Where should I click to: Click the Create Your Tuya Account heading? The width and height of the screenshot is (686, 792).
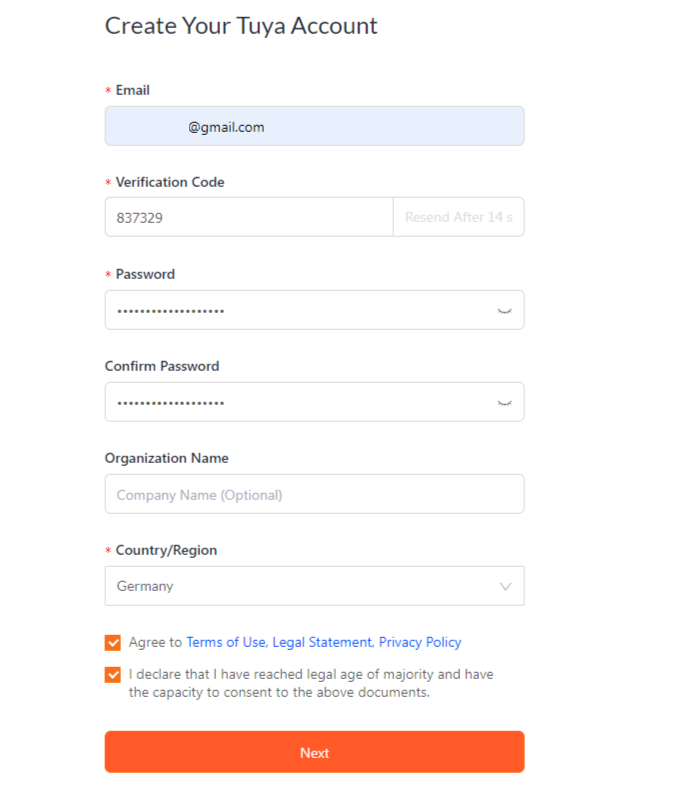click(x=241, y=26)
